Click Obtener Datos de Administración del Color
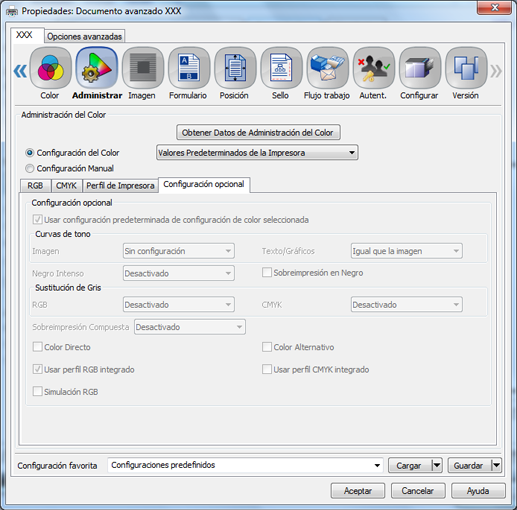 coord(258,132)
